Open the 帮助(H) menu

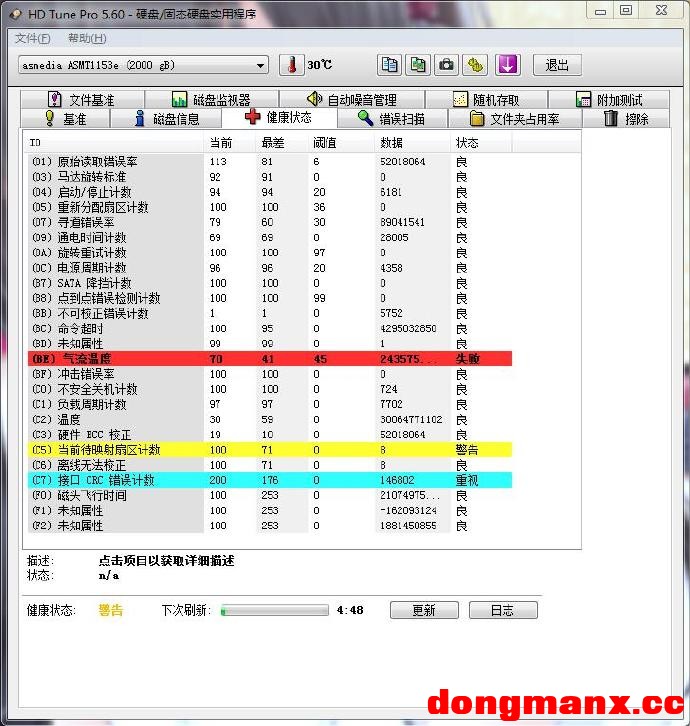click(x=87, y=38)
